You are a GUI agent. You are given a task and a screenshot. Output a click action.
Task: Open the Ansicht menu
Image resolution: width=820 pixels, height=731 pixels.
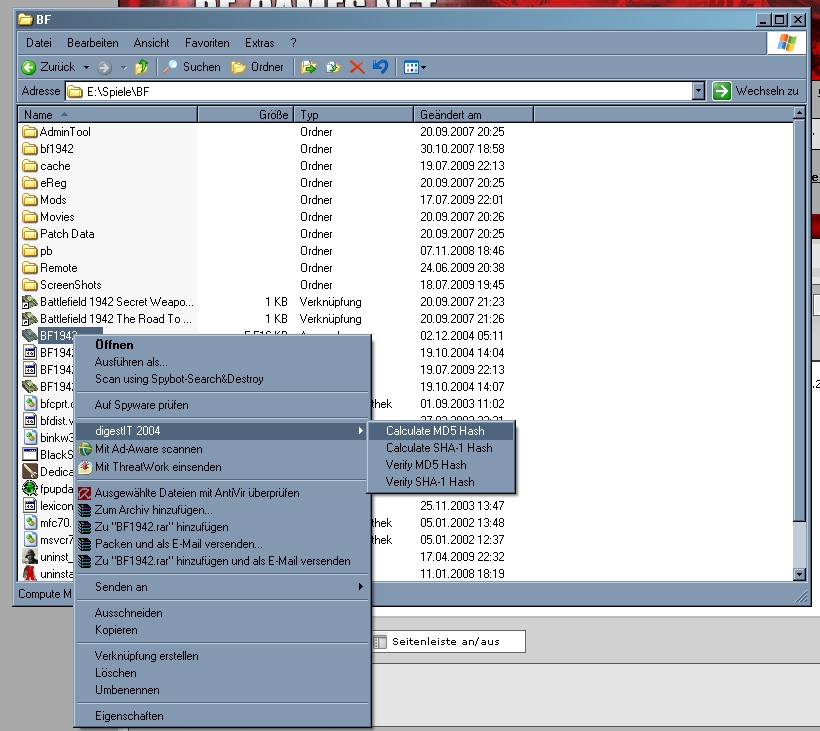click(x=151, y=43)
